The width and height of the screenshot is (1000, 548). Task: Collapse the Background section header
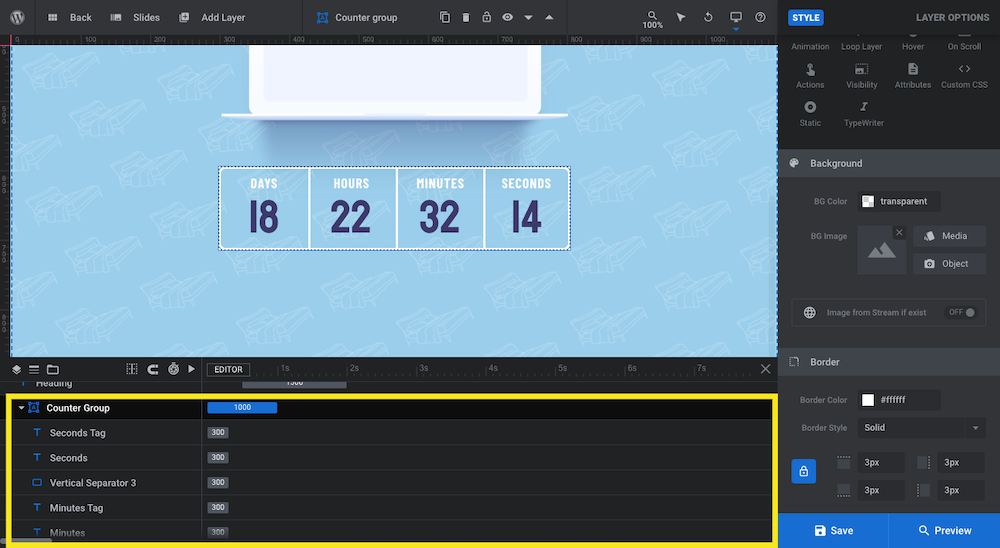(x=889, y=163)
